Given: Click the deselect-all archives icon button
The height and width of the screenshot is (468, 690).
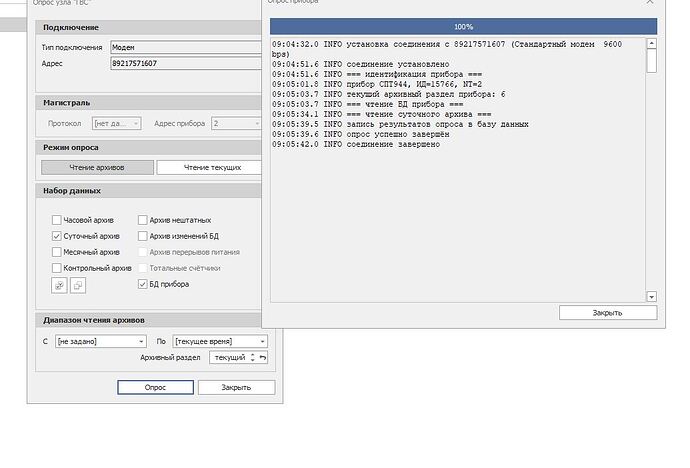Looking at the screenshot, I should (x=78, y=285).
